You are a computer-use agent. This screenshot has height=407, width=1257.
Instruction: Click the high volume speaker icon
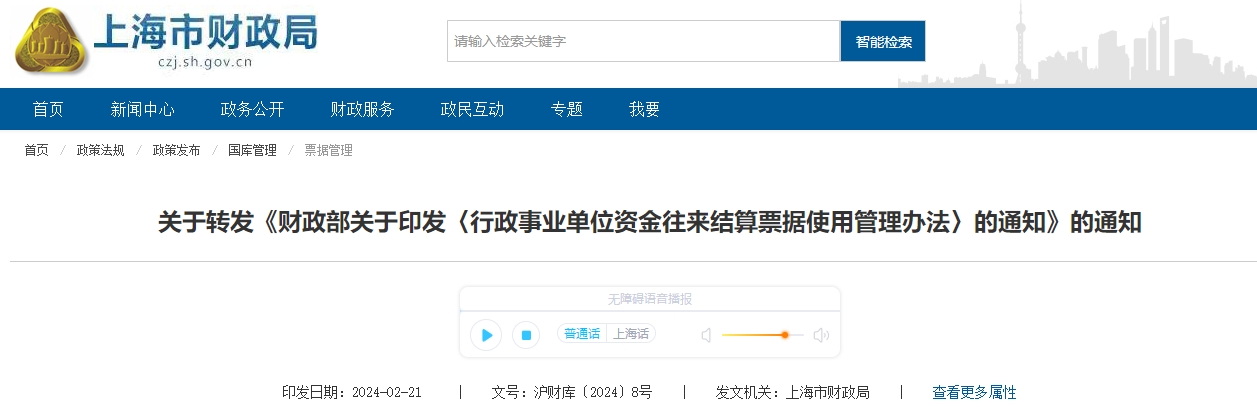click(x=821, y=335)
